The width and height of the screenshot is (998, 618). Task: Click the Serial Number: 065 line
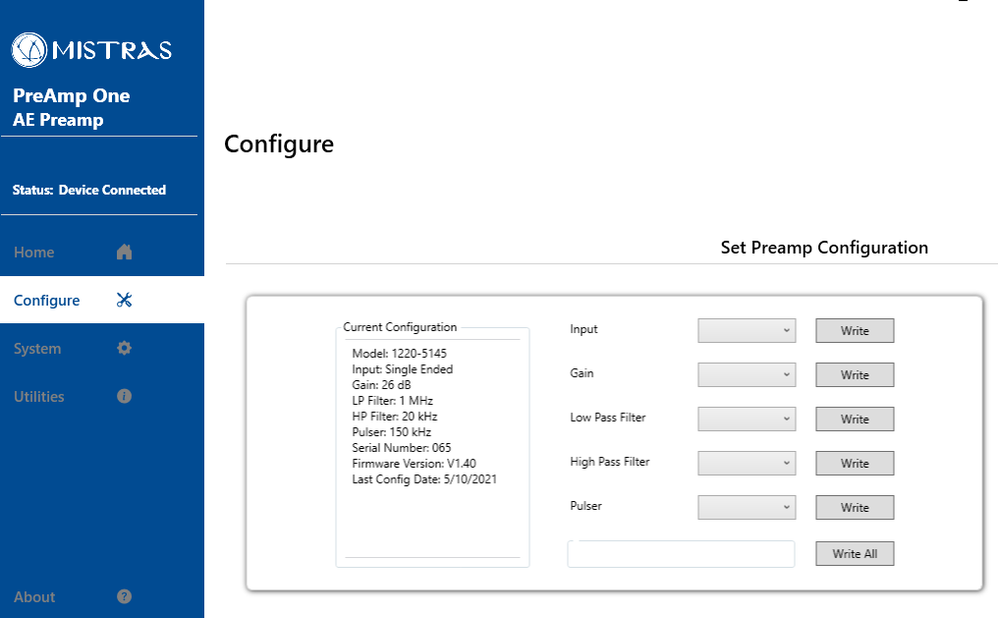click(402, 447)
